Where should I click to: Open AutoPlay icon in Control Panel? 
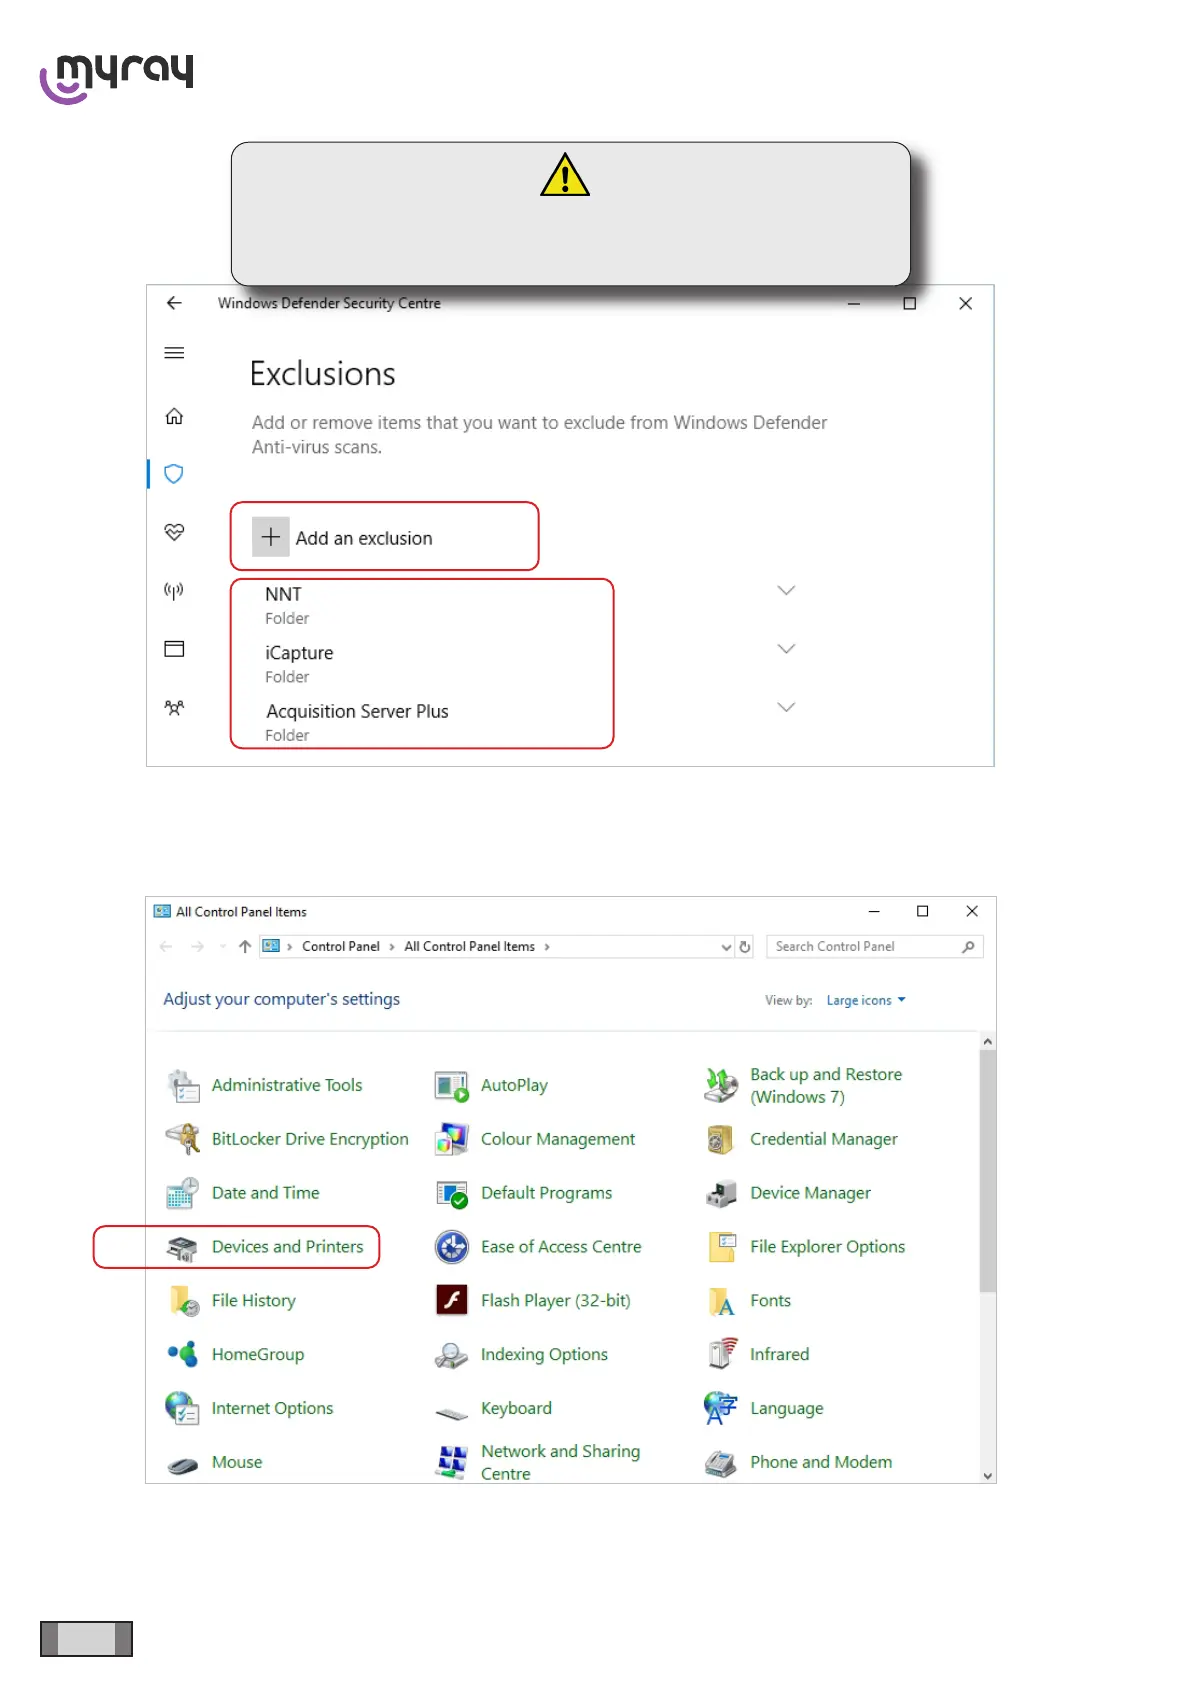click(452, 1086)
